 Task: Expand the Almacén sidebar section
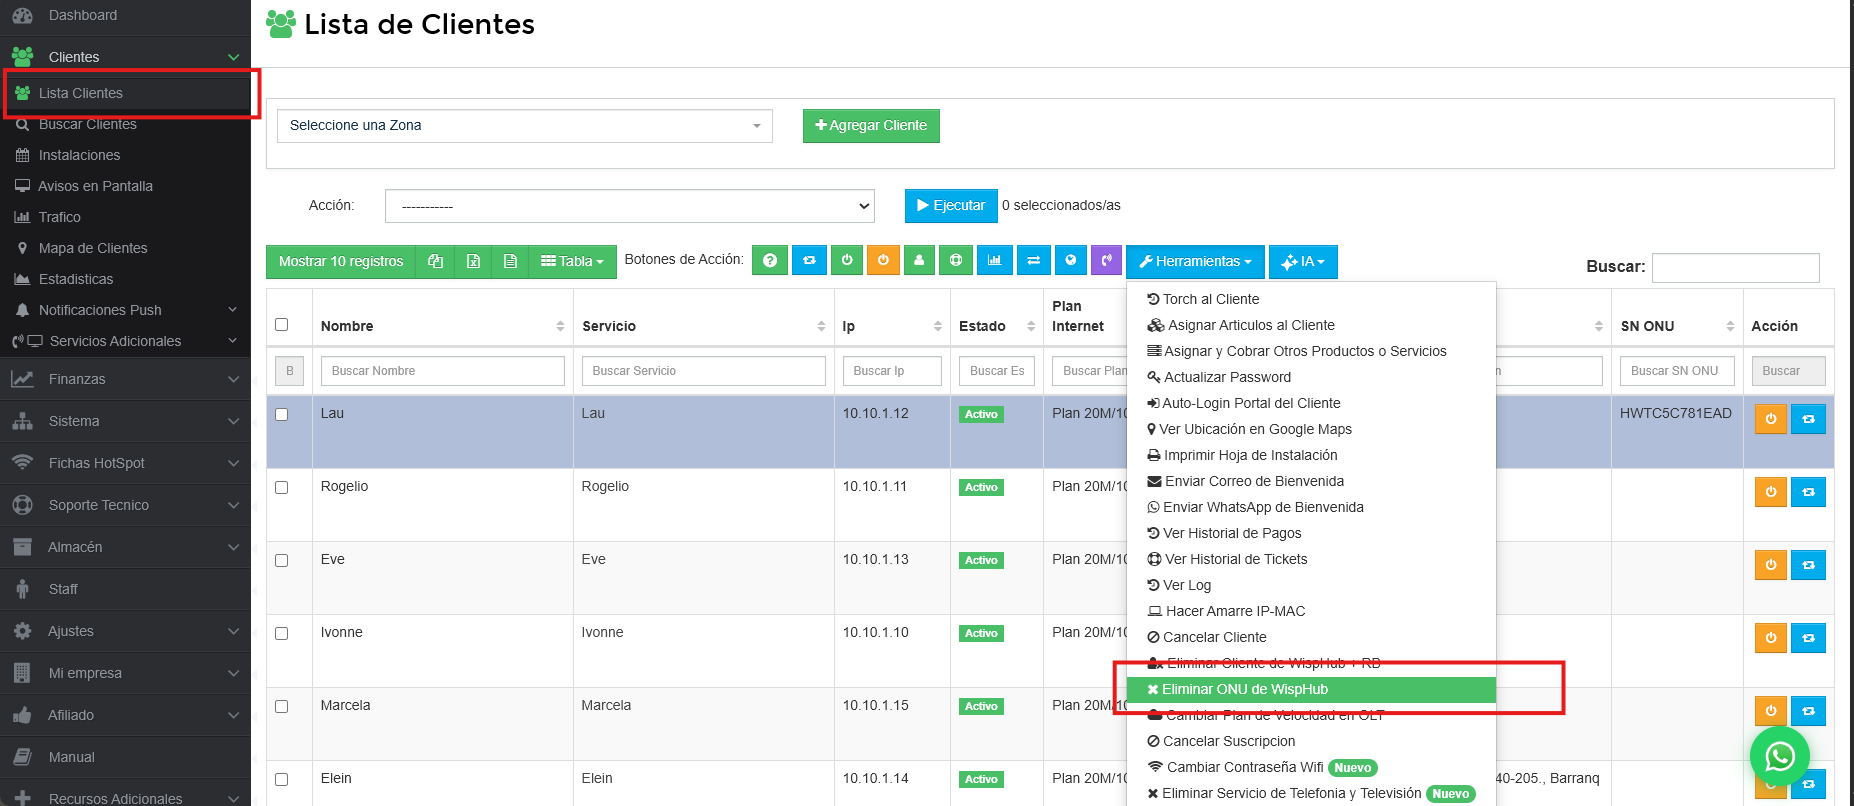[x=125, y=547]
